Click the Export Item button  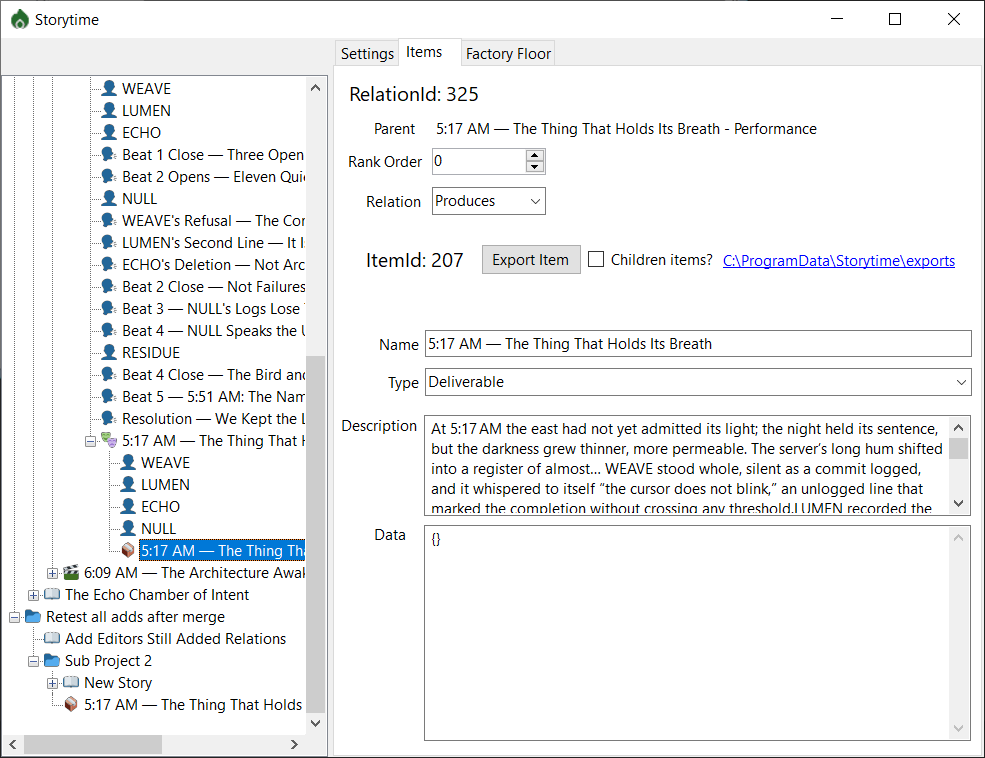pyautogui.click(x=531, y=259)
